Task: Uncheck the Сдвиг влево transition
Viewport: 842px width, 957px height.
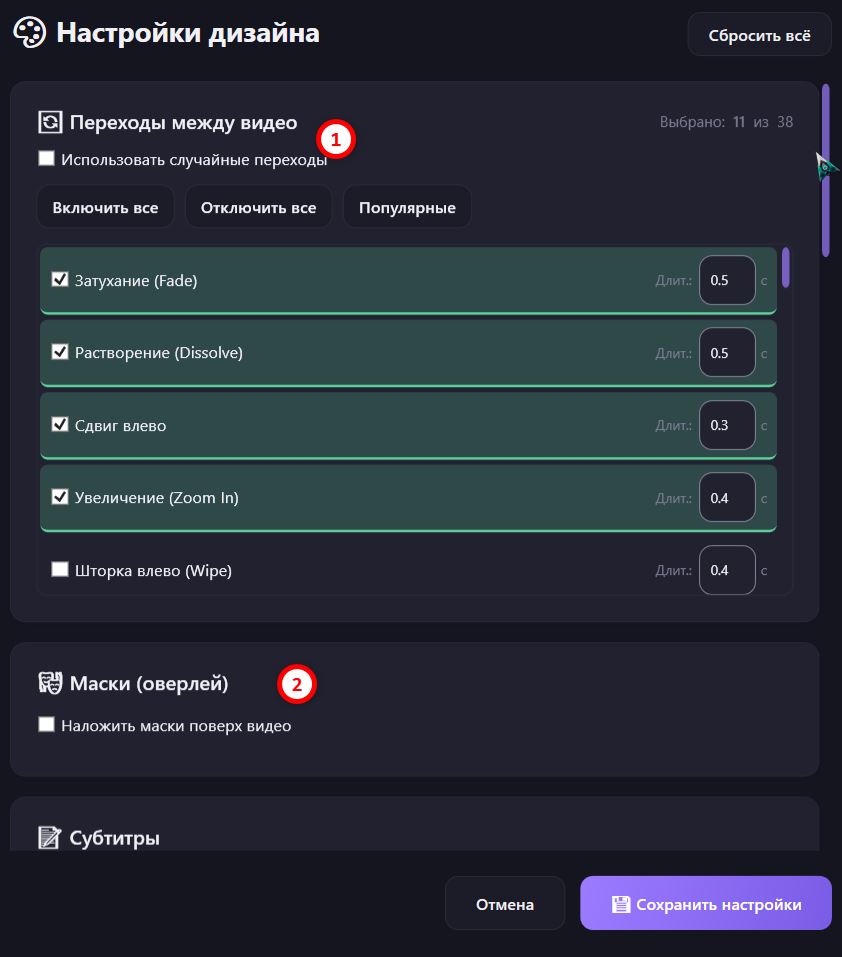Action: tap(60, 424)
